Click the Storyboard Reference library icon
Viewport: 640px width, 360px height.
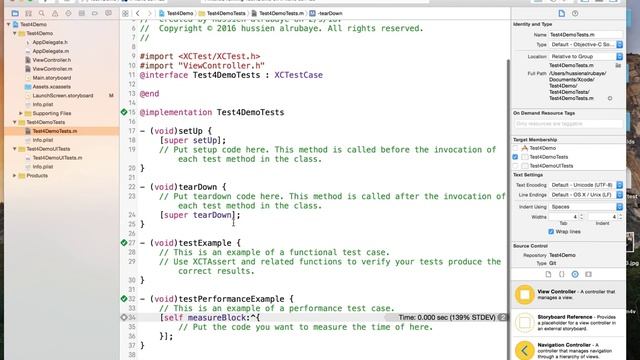pos(524,322)
